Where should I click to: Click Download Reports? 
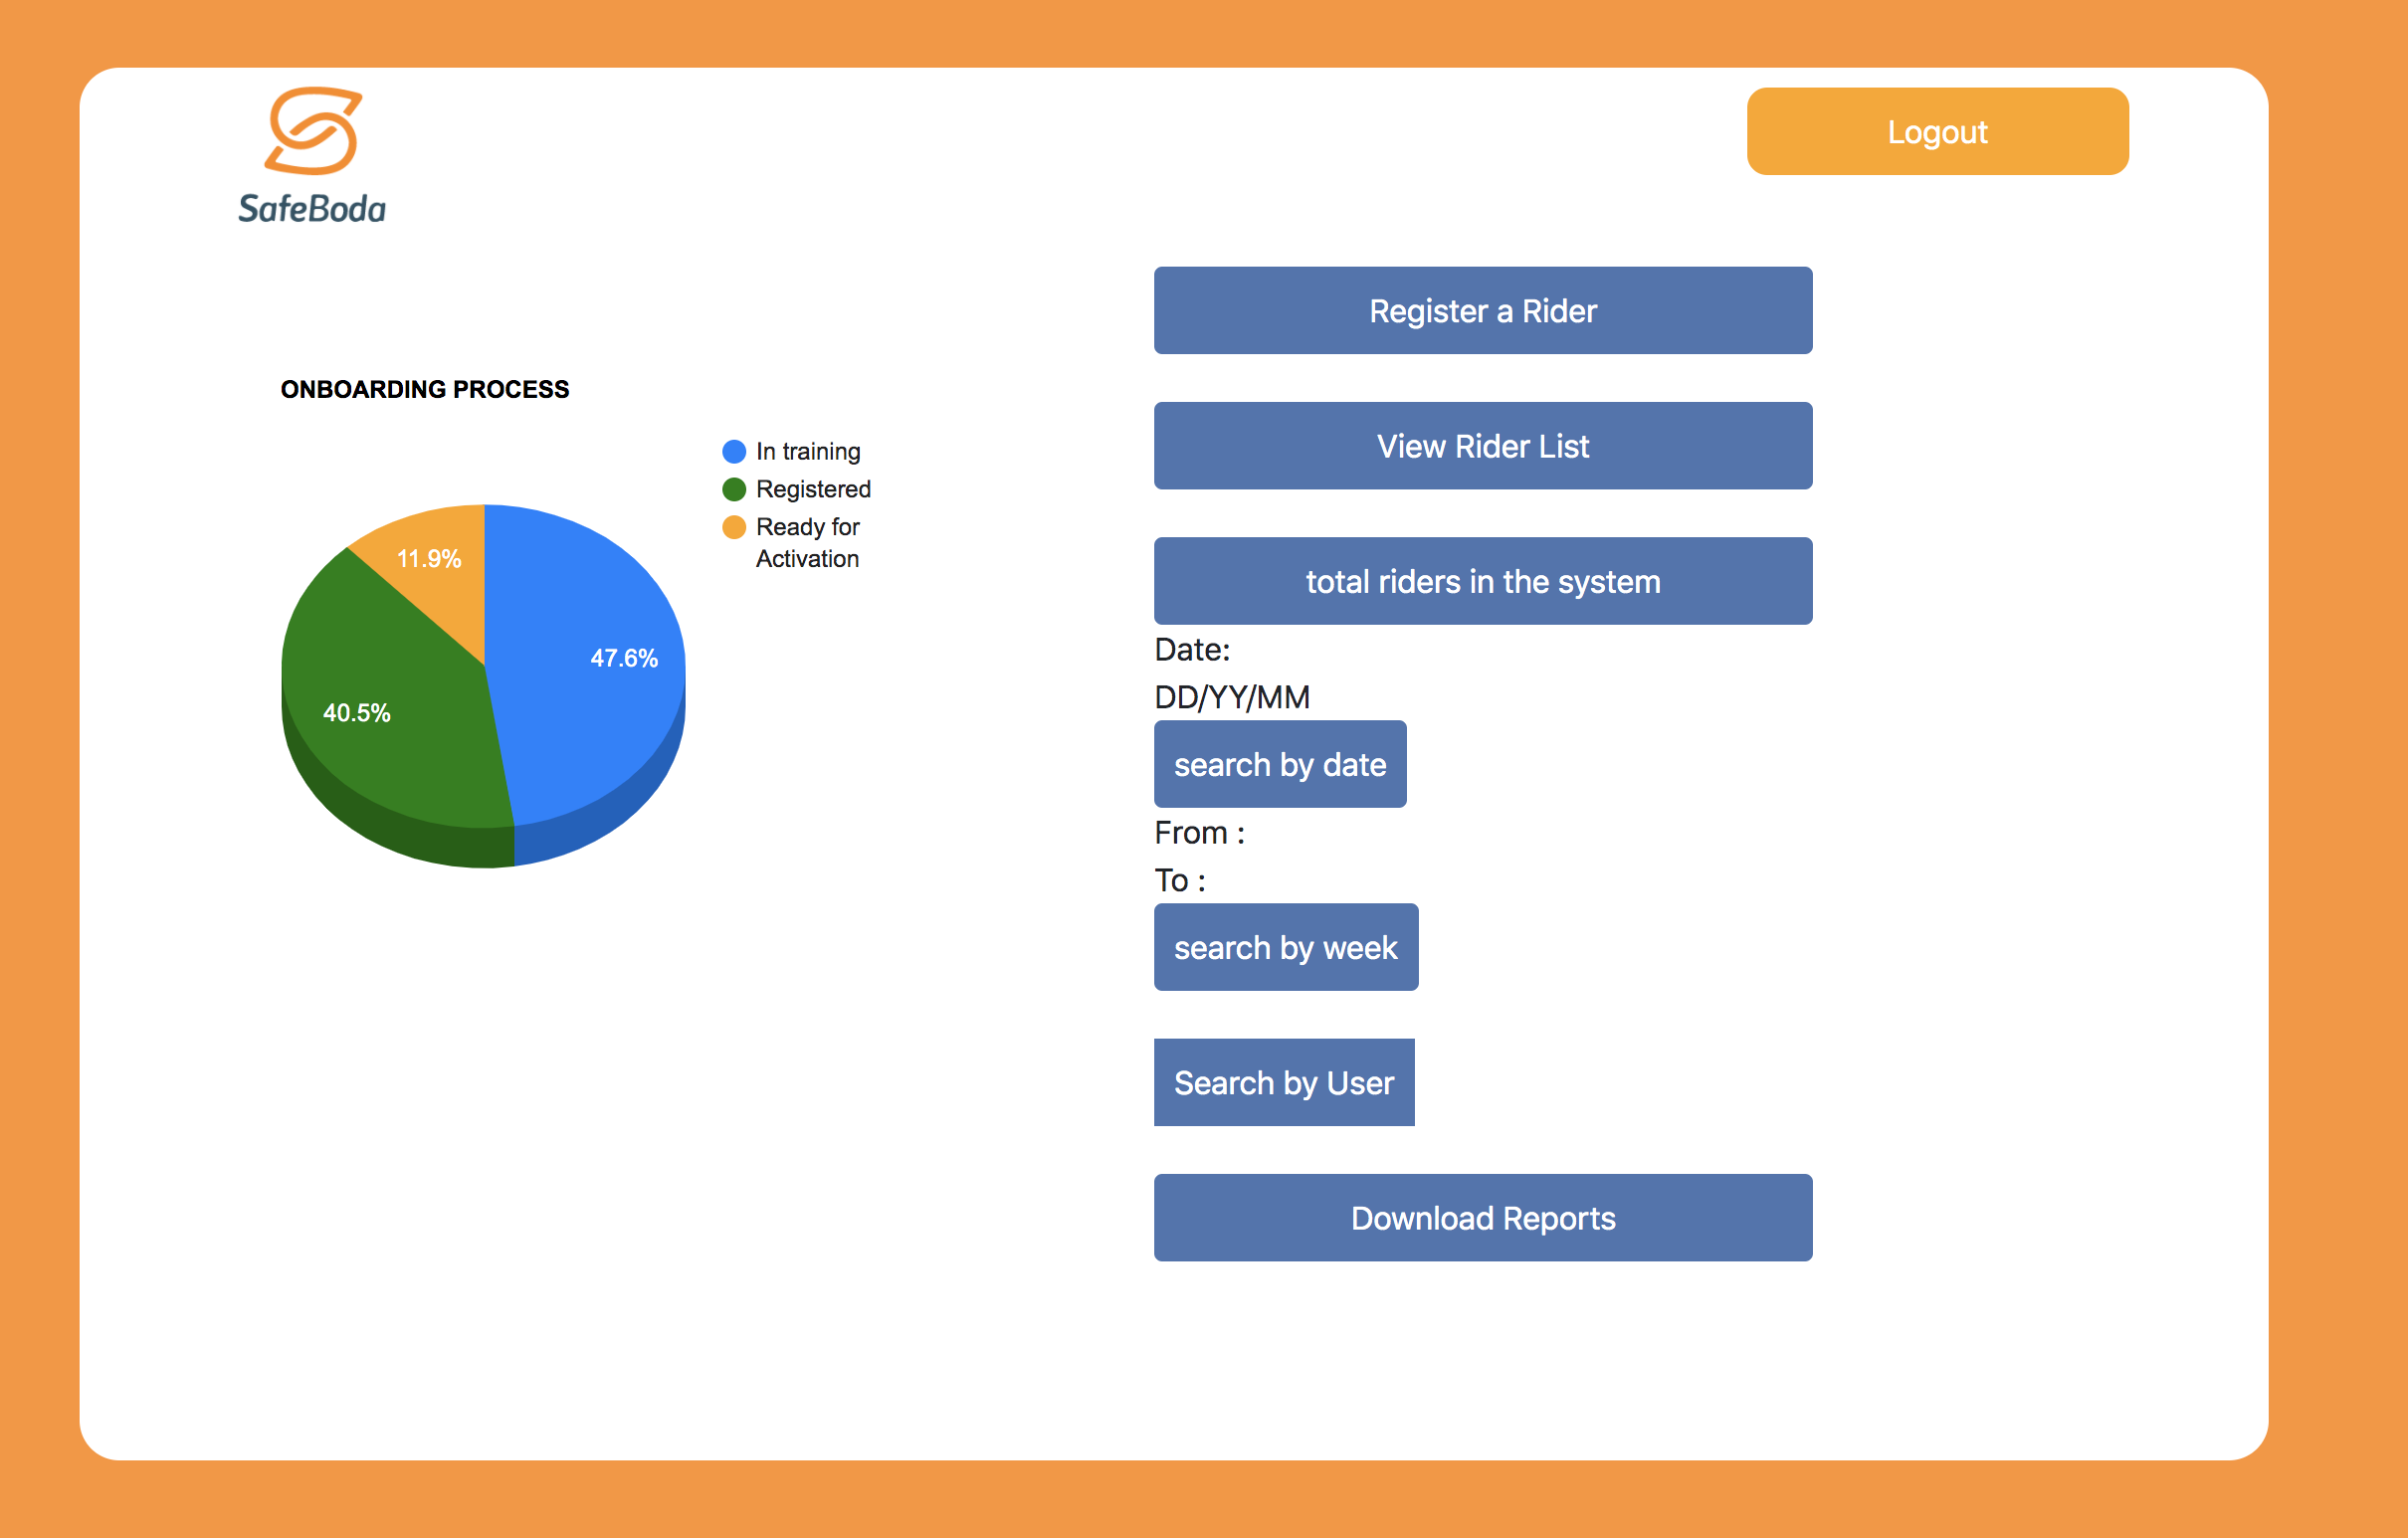tap(1482, 1217)
